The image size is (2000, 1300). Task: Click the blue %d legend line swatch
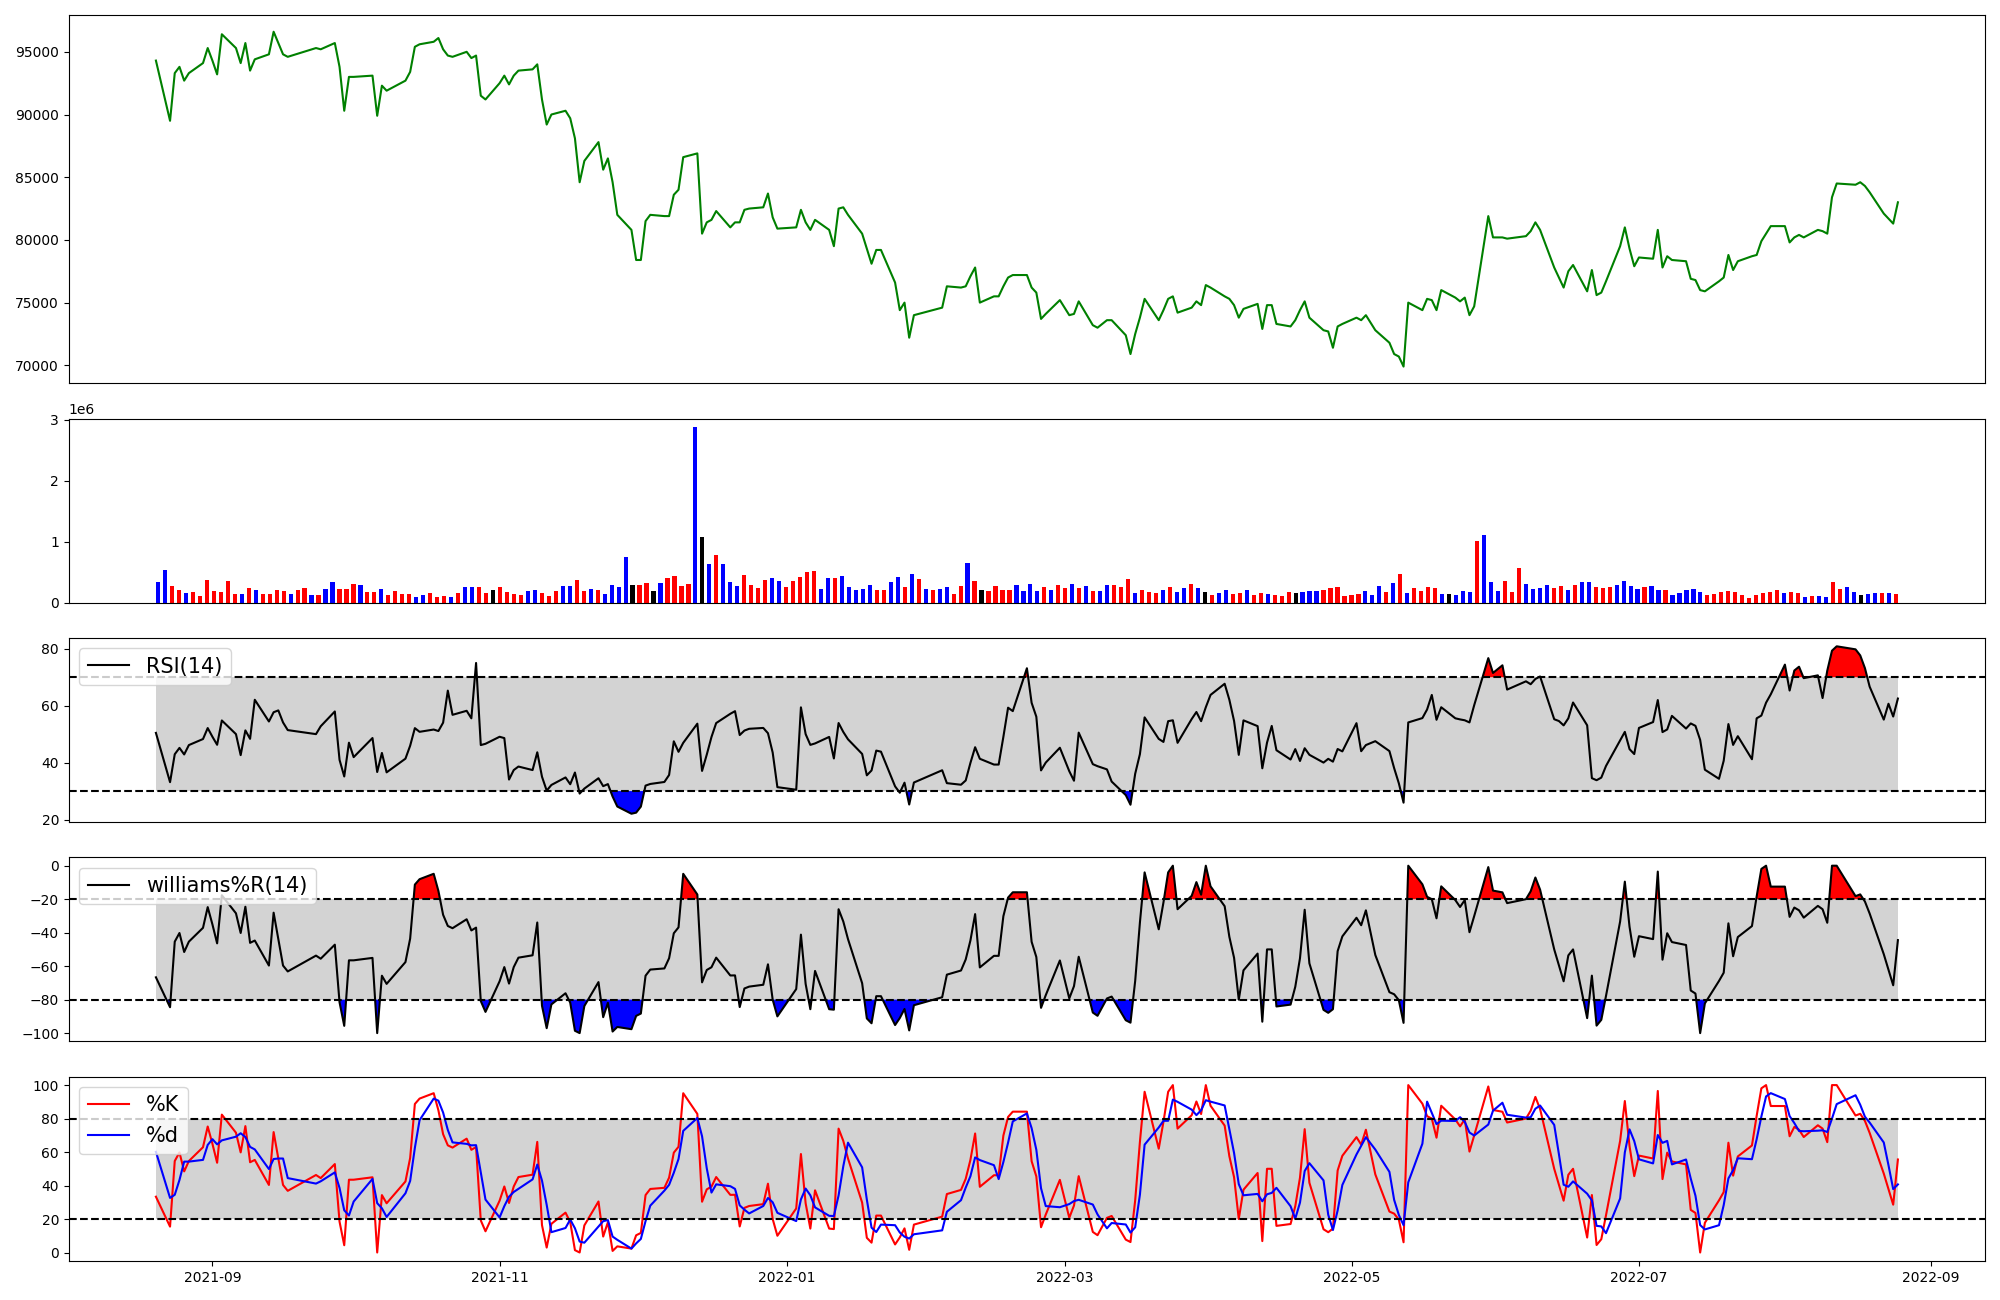point(109,1135)
